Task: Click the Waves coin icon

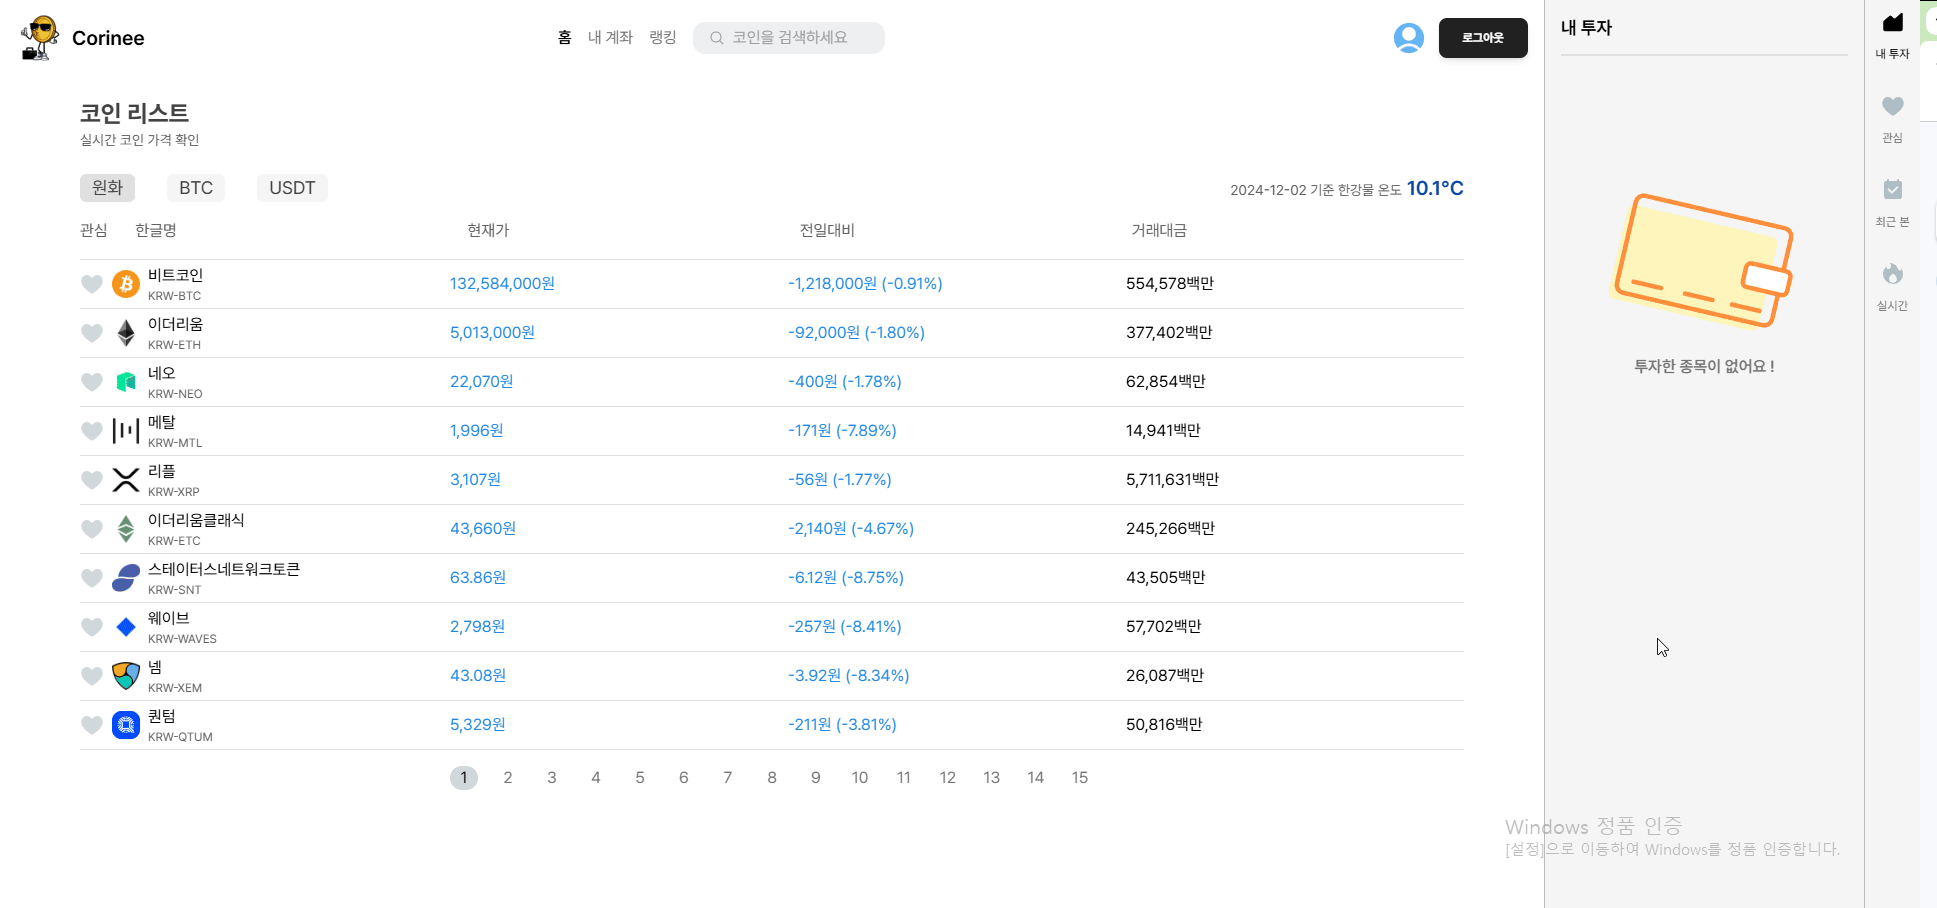Action: click(x=126, y=627)
